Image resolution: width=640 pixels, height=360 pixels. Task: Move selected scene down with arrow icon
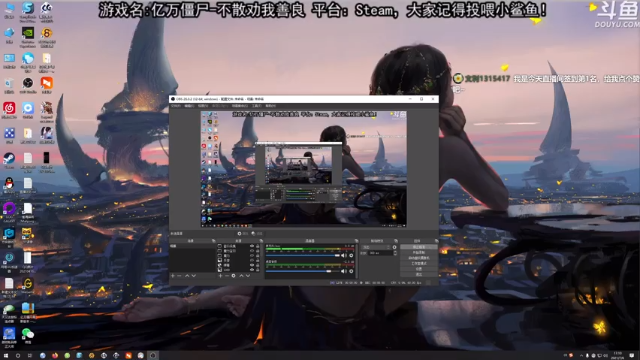[x=194, y=276]
